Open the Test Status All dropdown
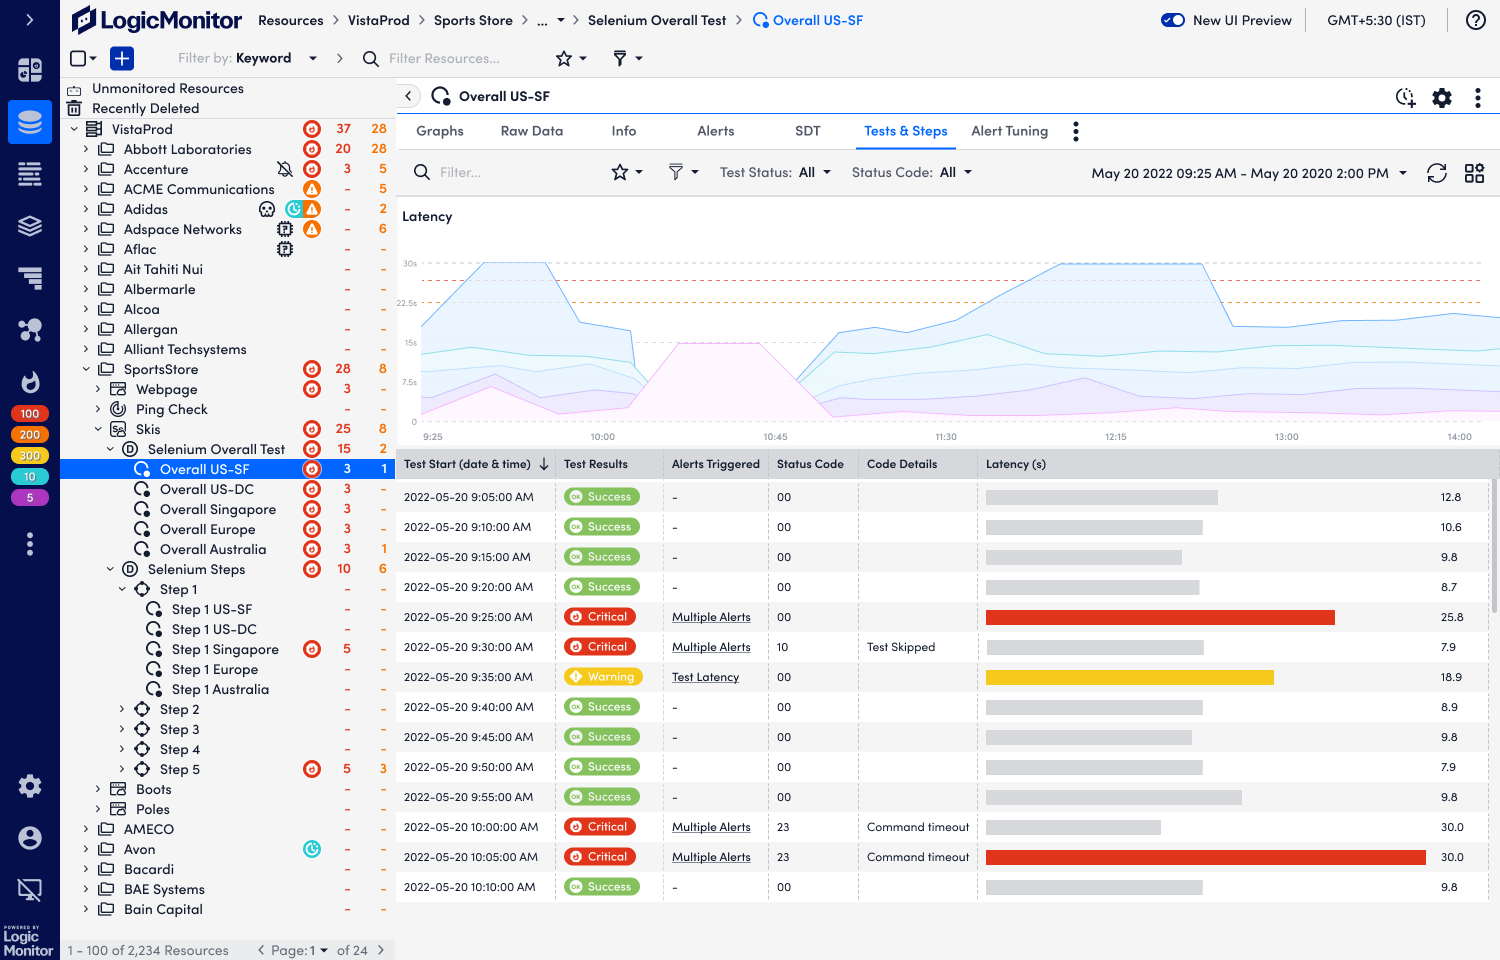The width and height of the screenshot is (1500, 960). pyautogui.click(x=776, y=172)
